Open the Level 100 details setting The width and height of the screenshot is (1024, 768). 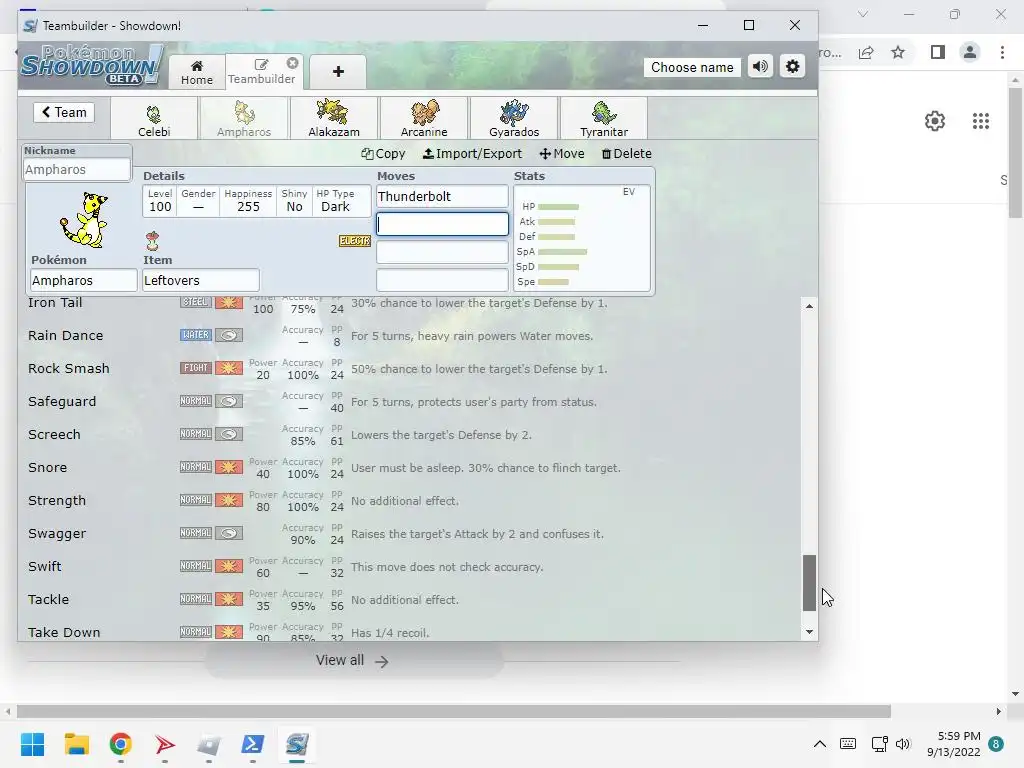tap(160, 201)
